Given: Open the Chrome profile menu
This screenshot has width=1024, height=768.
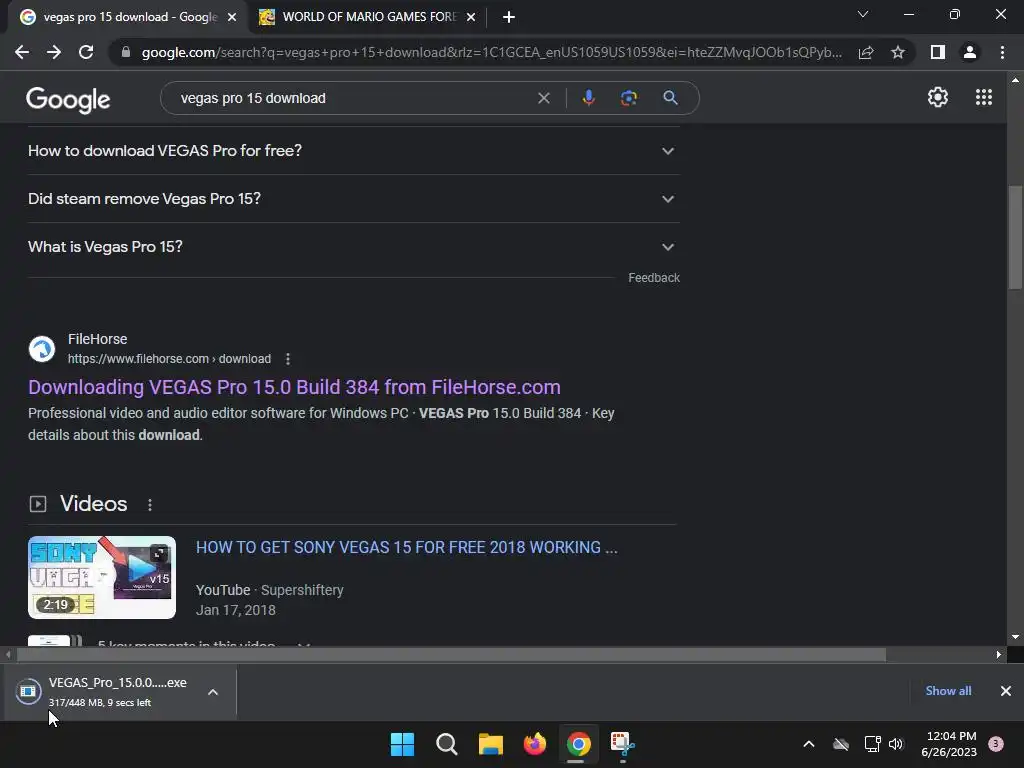Looking at the screenshot, I should [970, 52].
